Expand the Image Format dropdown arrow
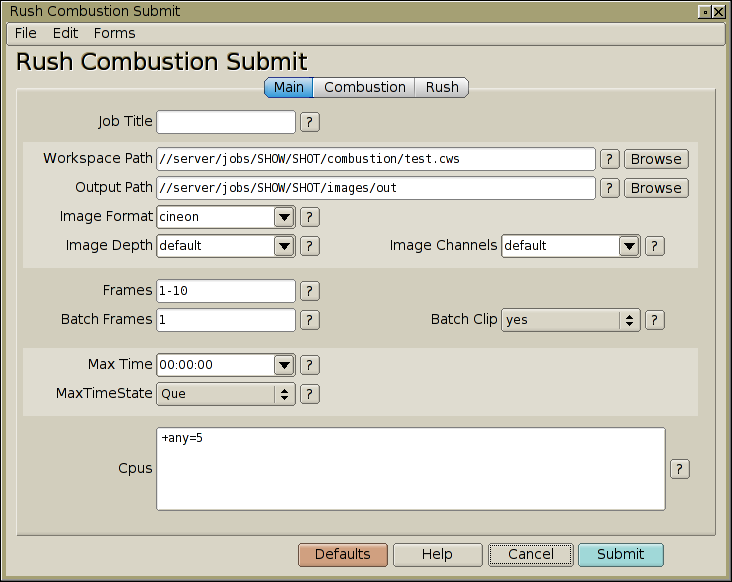This screenshot has width=732, height=582. [284, 217]
